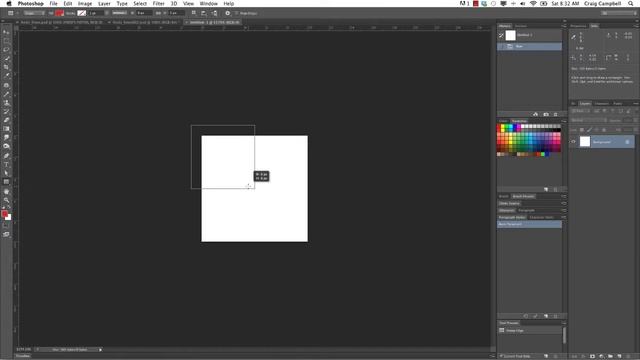Click the lock icon on the Background layer

point(627,142)
